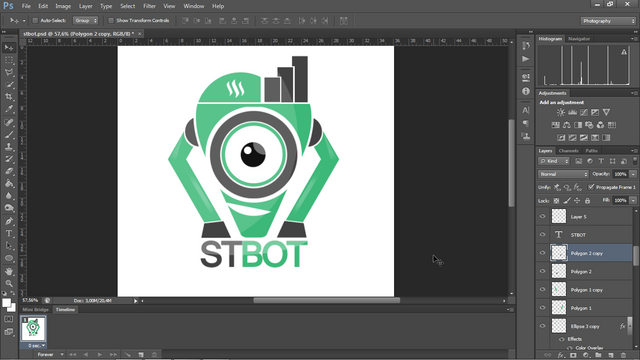Select the Move tool

click(9, 48)
